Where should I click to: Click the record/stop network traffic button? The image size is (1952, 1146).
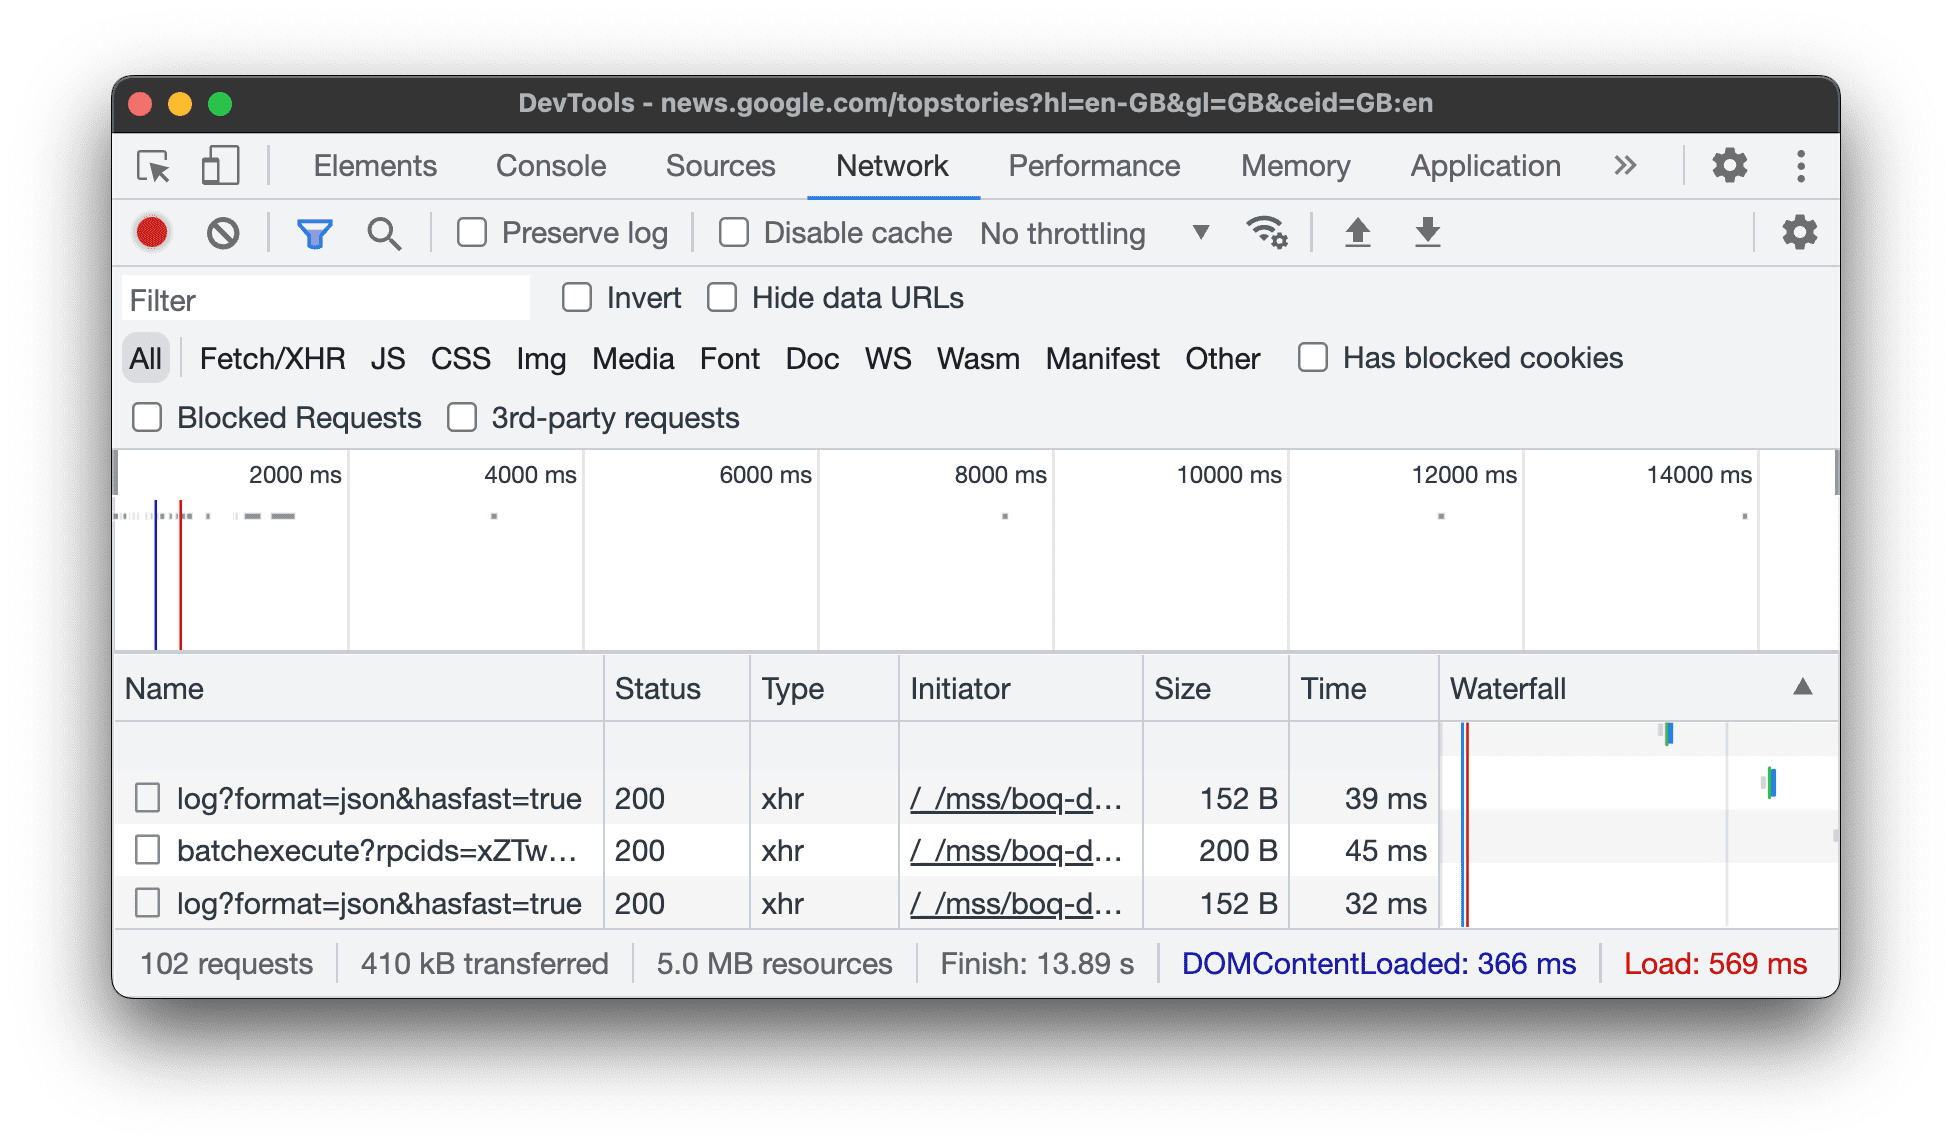pyautogui.click(x=151, y=232)
